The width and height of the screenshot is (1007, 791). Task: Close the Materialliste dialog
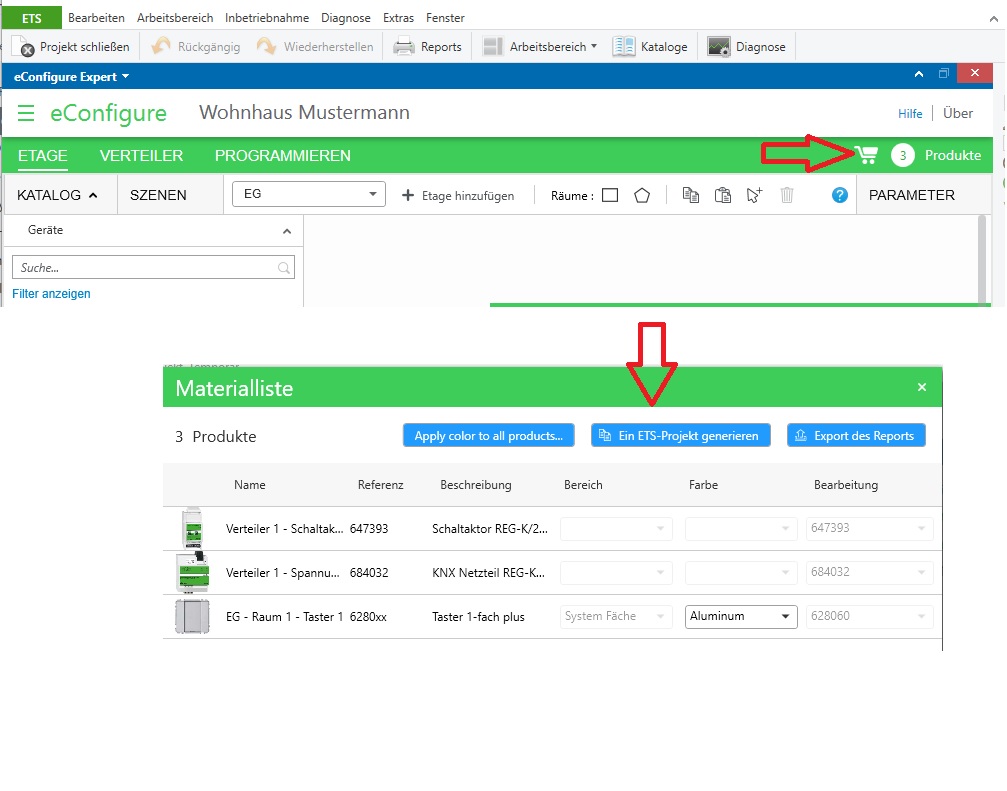(922, 387)
